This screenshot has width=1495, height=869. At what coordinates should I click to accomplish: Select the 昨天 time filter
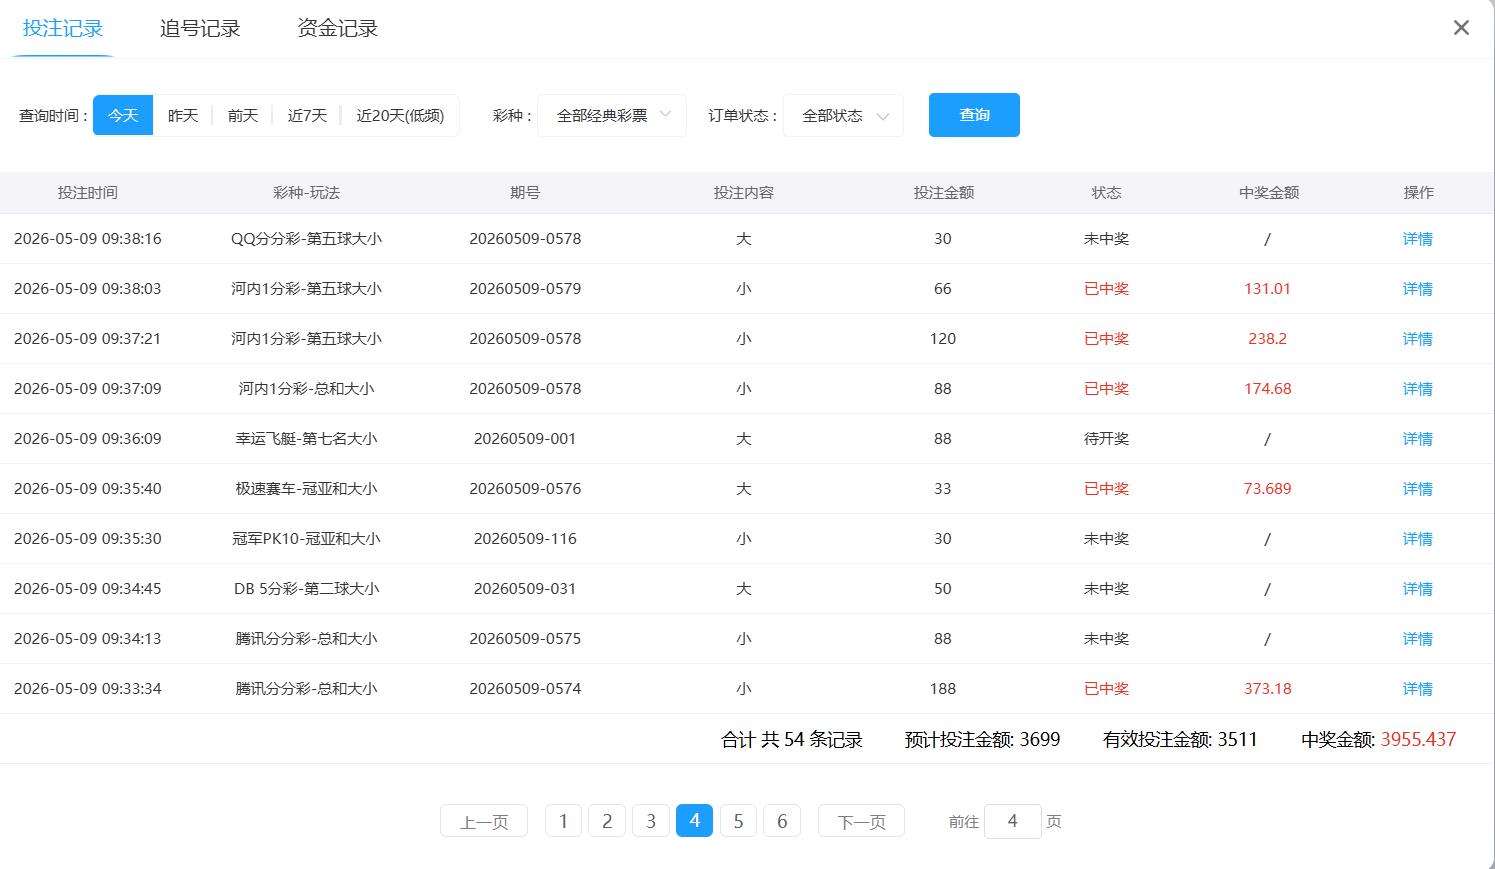pyautogui.click(x=183, y=115)
